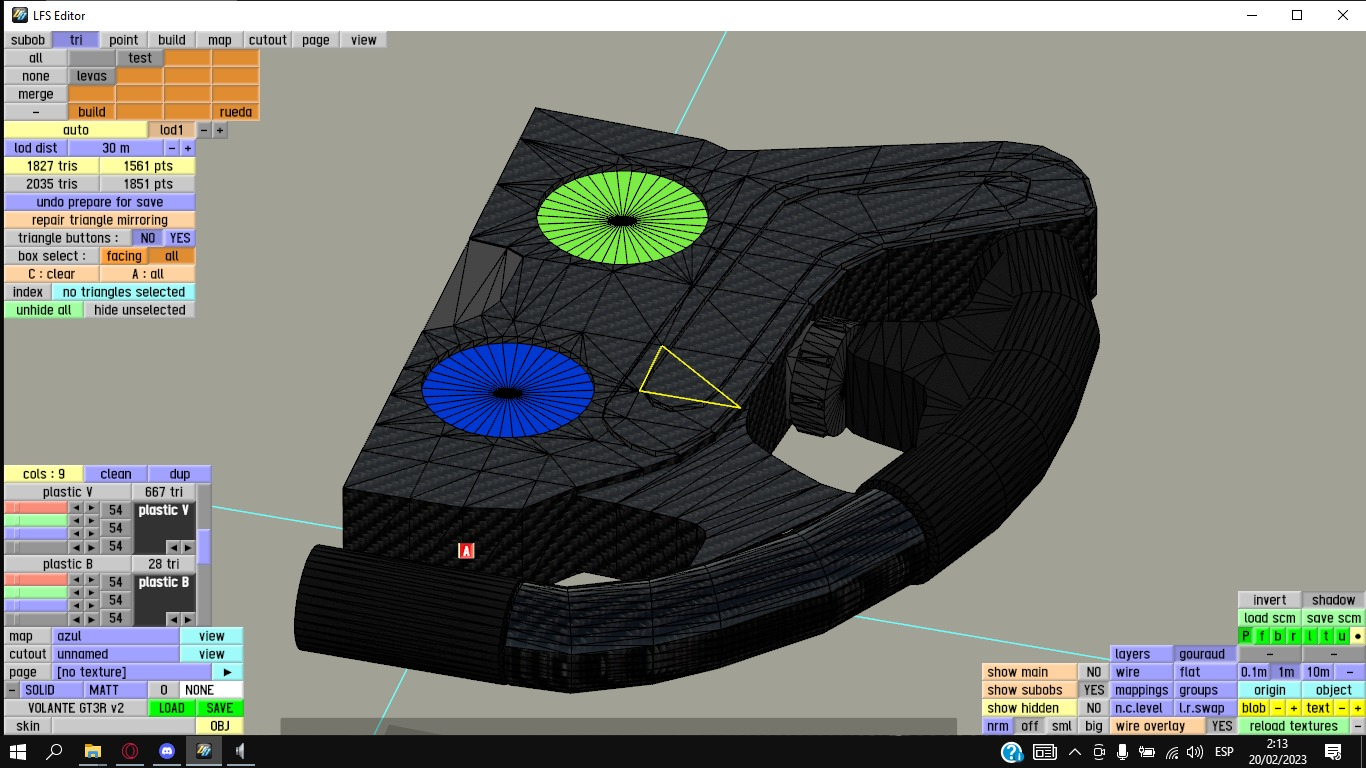Open Discord from the taskbar

tap(167, 751)
